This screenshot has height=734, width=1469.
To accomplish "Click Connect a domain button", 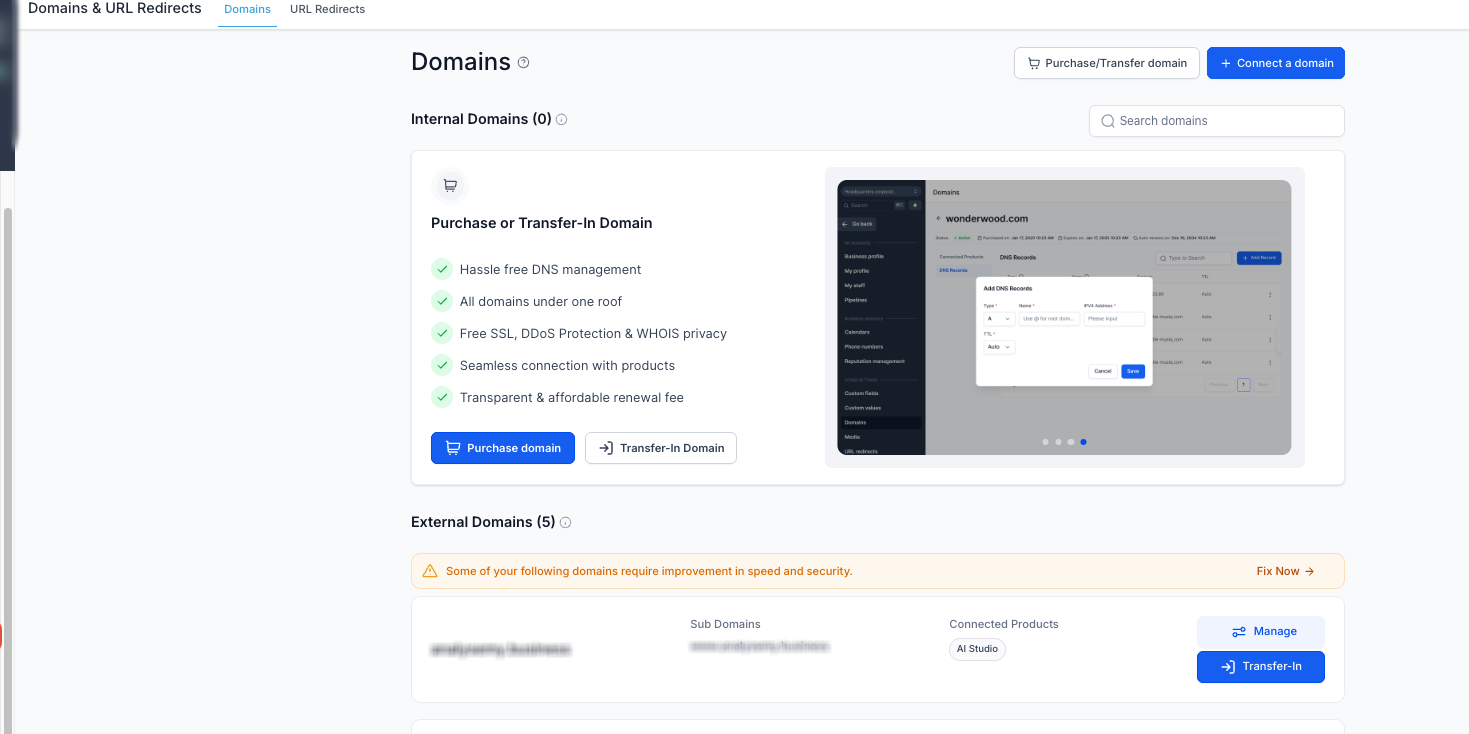I will click(x=1276, y=63).
